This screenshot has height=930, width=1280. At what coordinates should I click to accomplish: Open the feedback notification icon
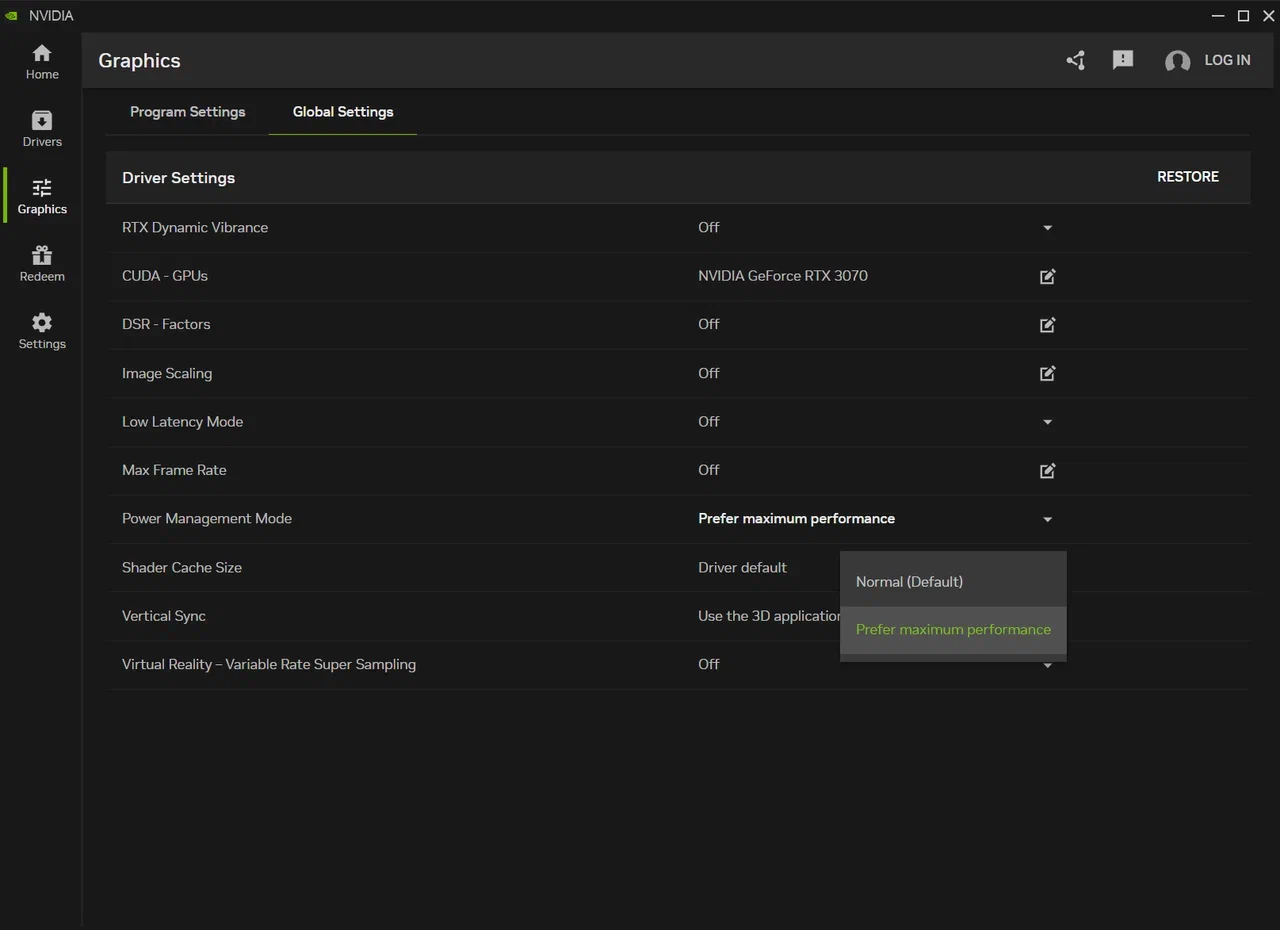click(x=1123, y=61)
